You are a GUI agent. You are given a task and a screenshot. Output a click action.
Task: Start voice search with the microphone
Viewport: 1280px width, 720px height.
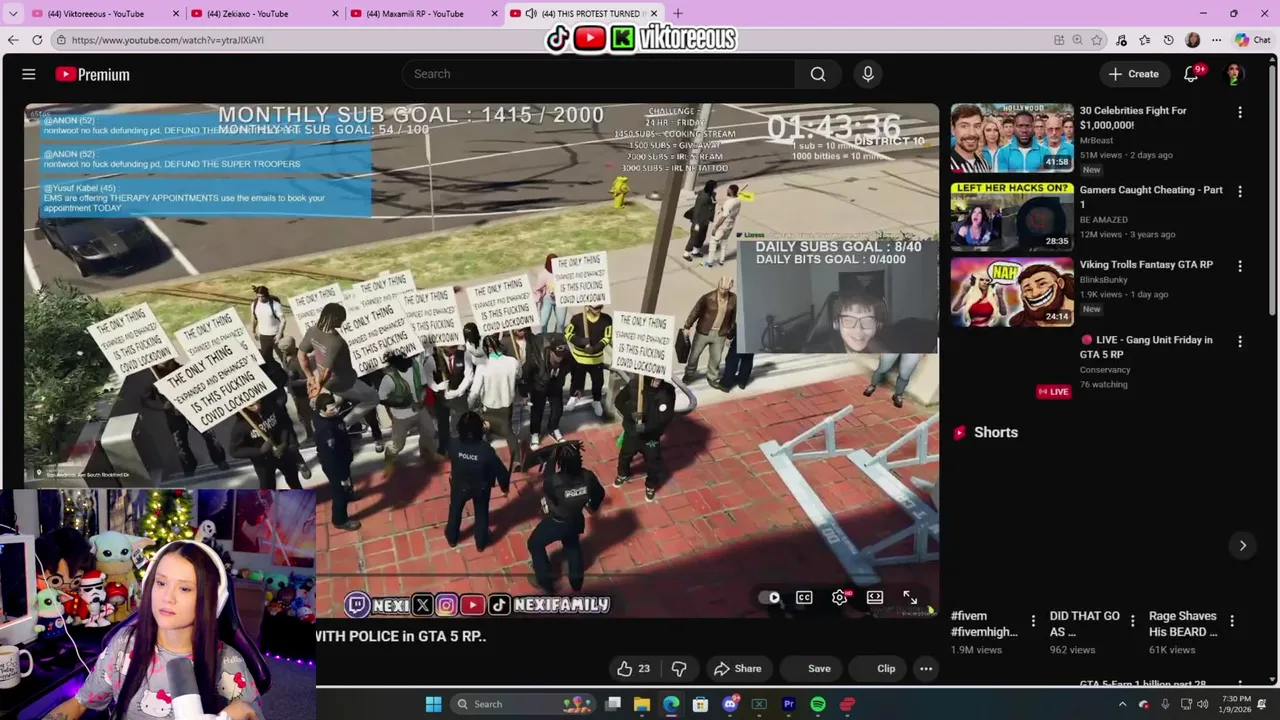click(x=868, y=74)
